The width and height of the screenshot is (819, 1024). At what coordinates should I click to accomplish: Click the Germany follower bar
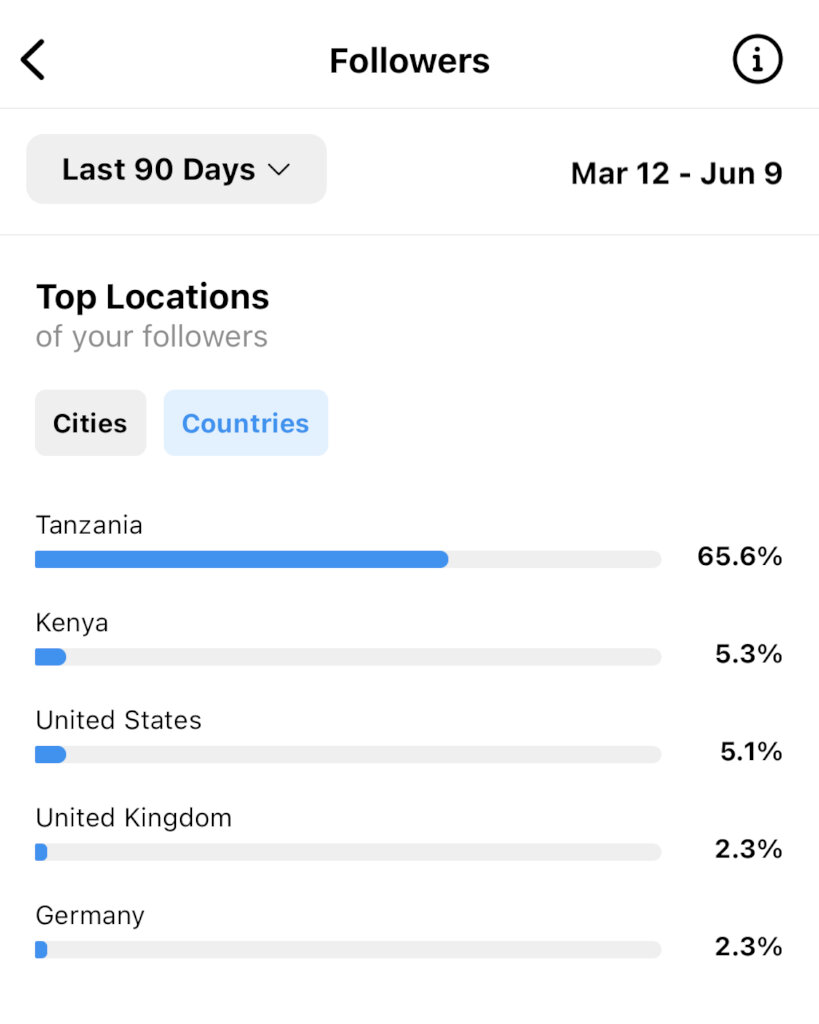[347, 949]
